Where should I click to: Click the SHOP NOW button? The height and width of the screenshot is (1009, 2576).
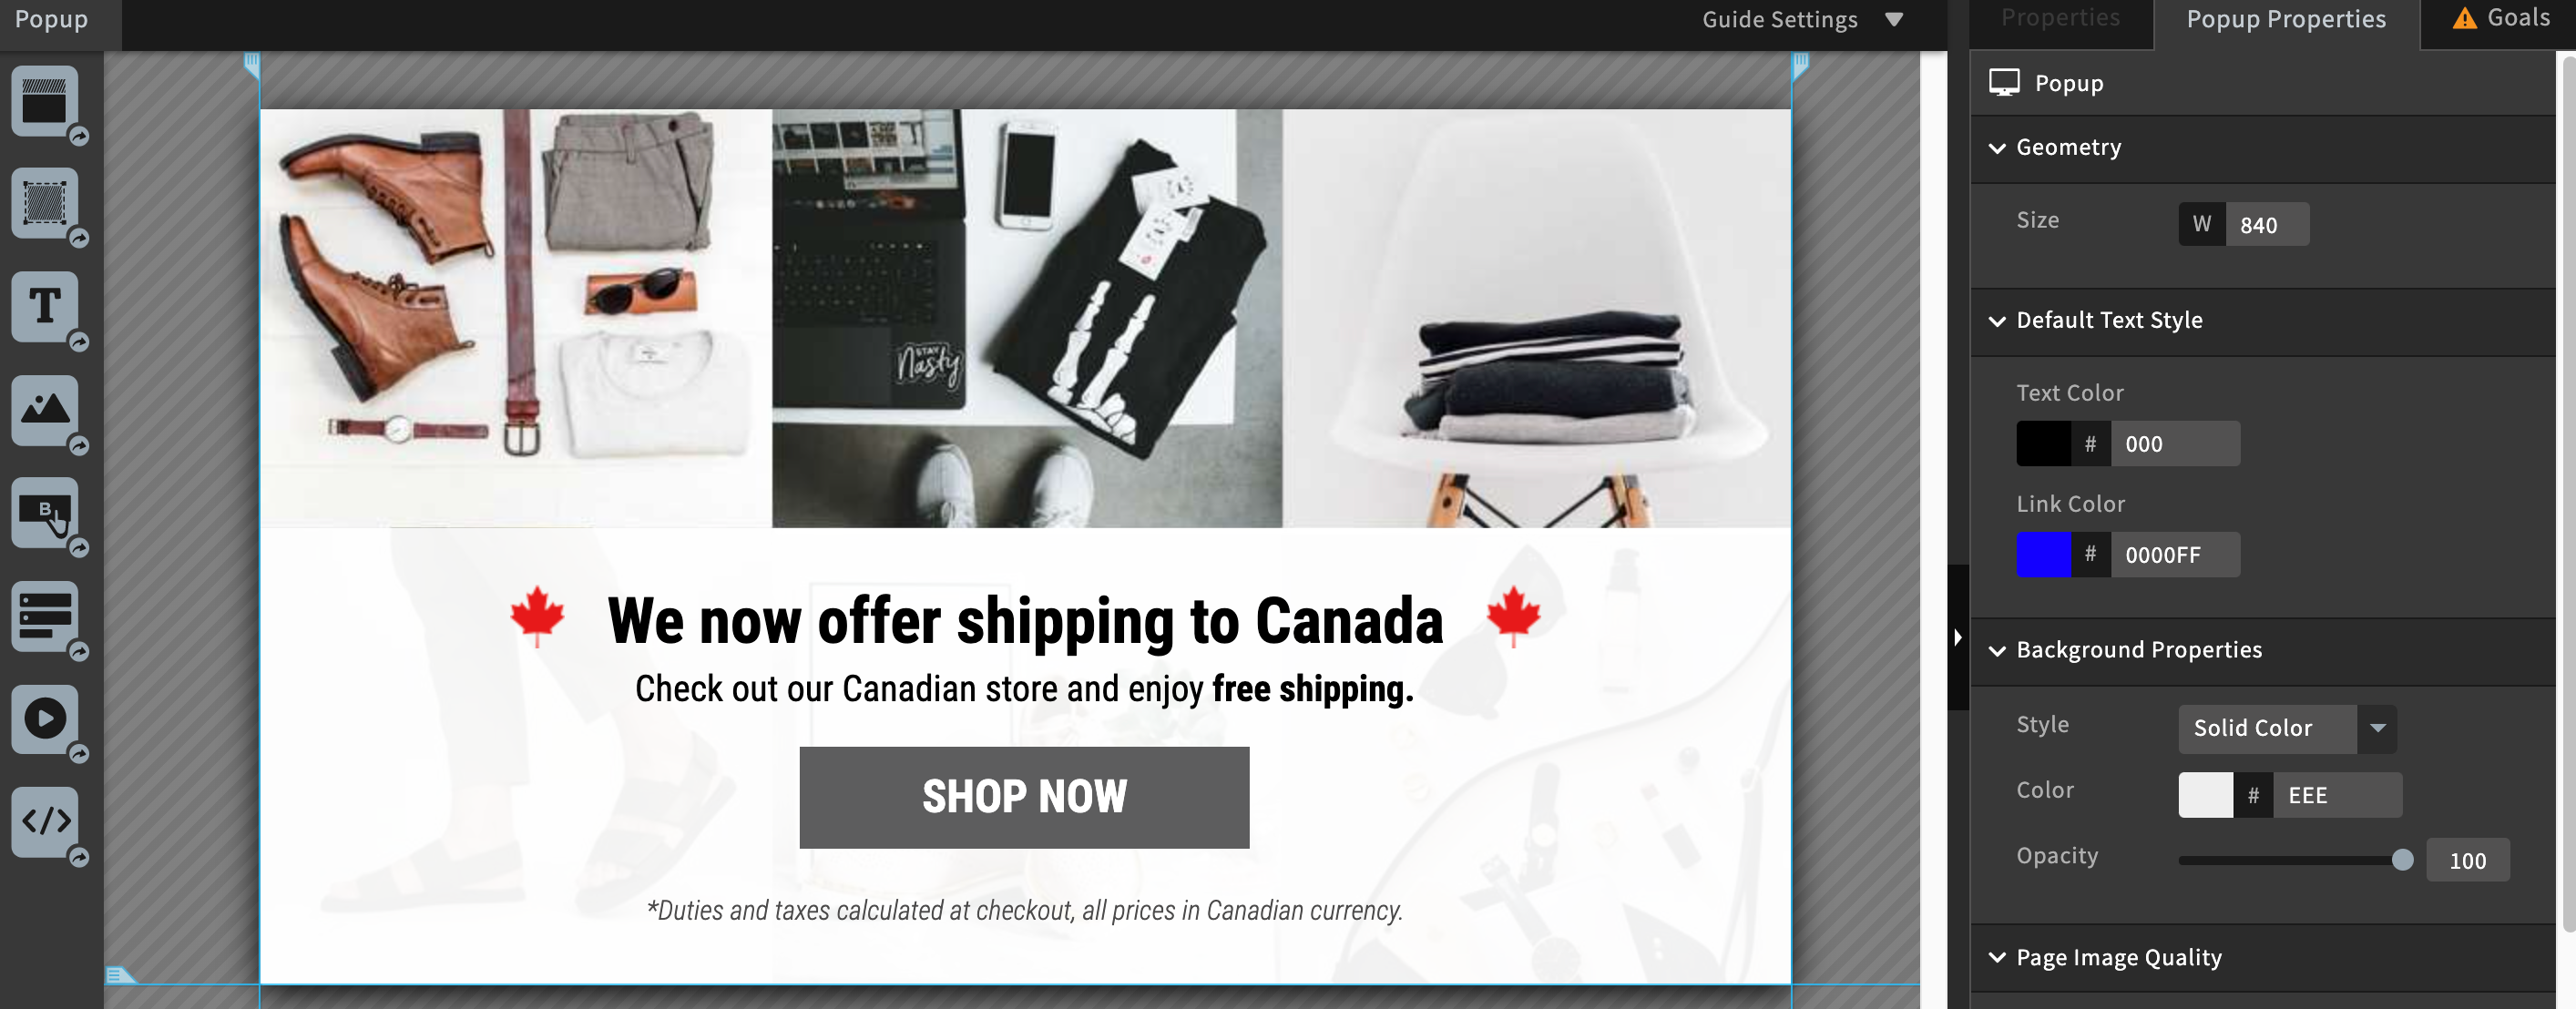click(x=1024, y=797)
